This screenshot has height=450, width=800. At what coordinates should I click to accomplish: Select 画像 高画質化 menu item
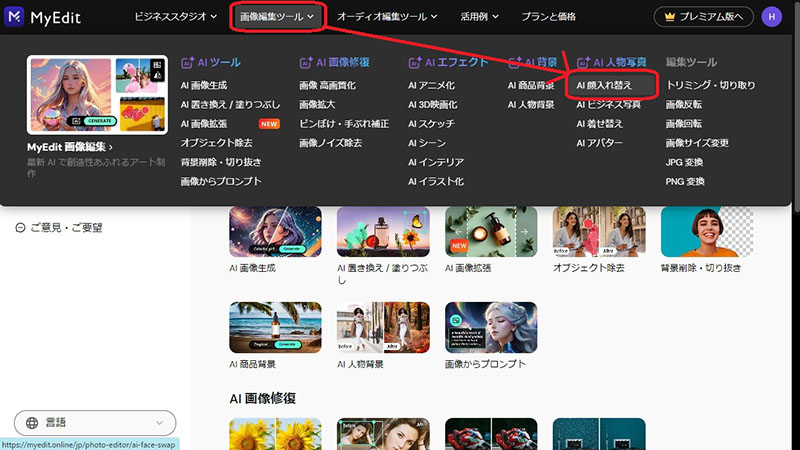tap(327, 85)
